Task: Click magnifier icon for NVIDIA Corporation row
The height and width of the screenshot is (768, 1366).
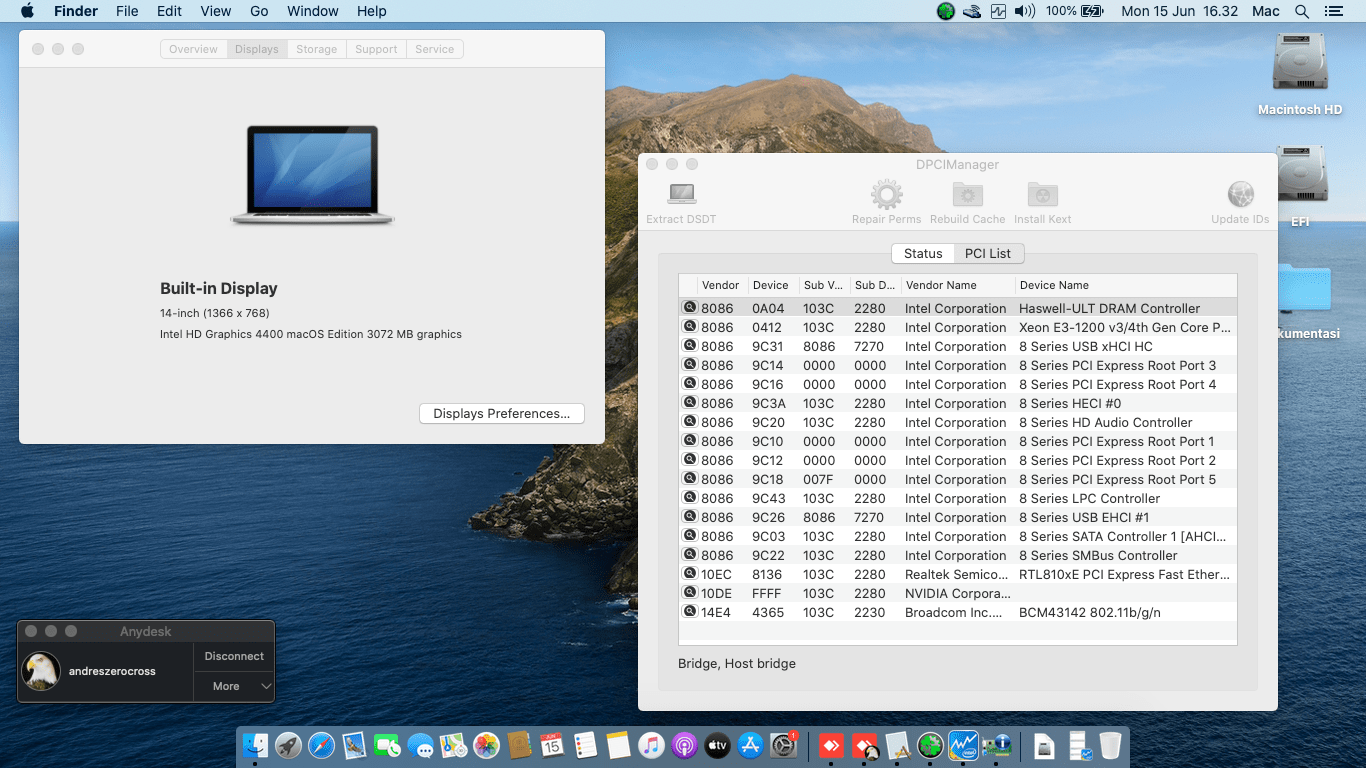Action: click(690, 593)
